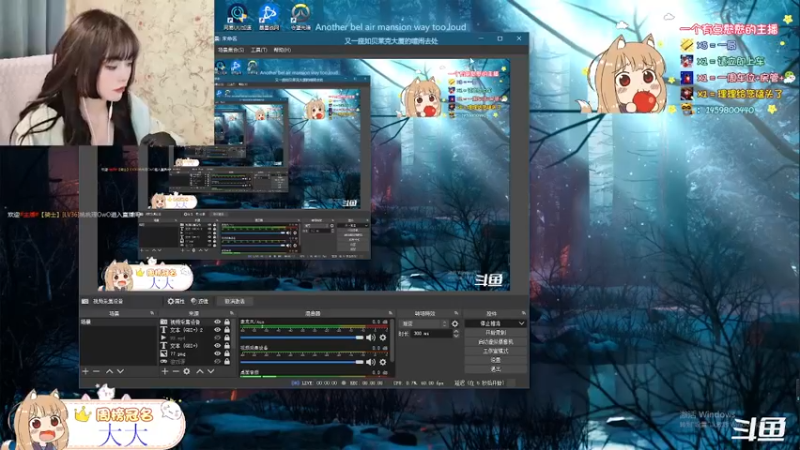The height and width of the screenshot is (450, 800).
Task: Open the 场景集合(S) menu
Action: point(231,50)
